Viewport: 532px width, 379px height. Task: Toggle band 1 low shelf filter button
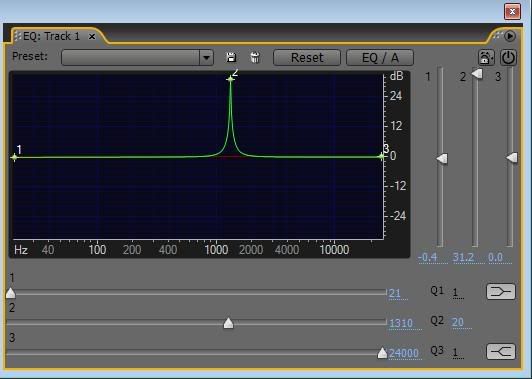click(x=501, y=292)
